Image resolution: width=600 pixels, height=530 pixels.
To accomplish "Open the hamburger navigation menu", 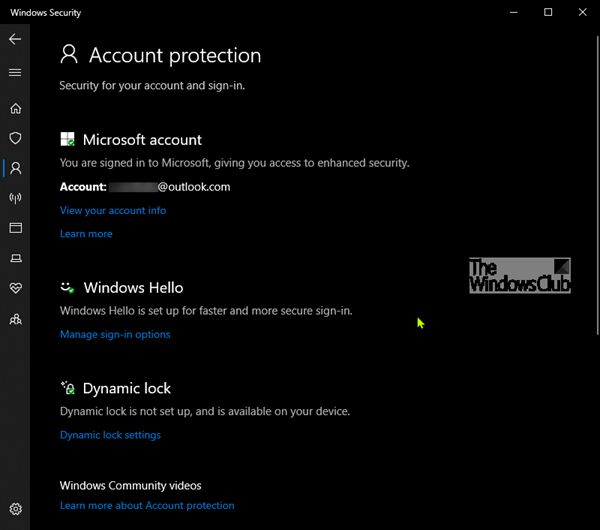I will pos(15,72).
